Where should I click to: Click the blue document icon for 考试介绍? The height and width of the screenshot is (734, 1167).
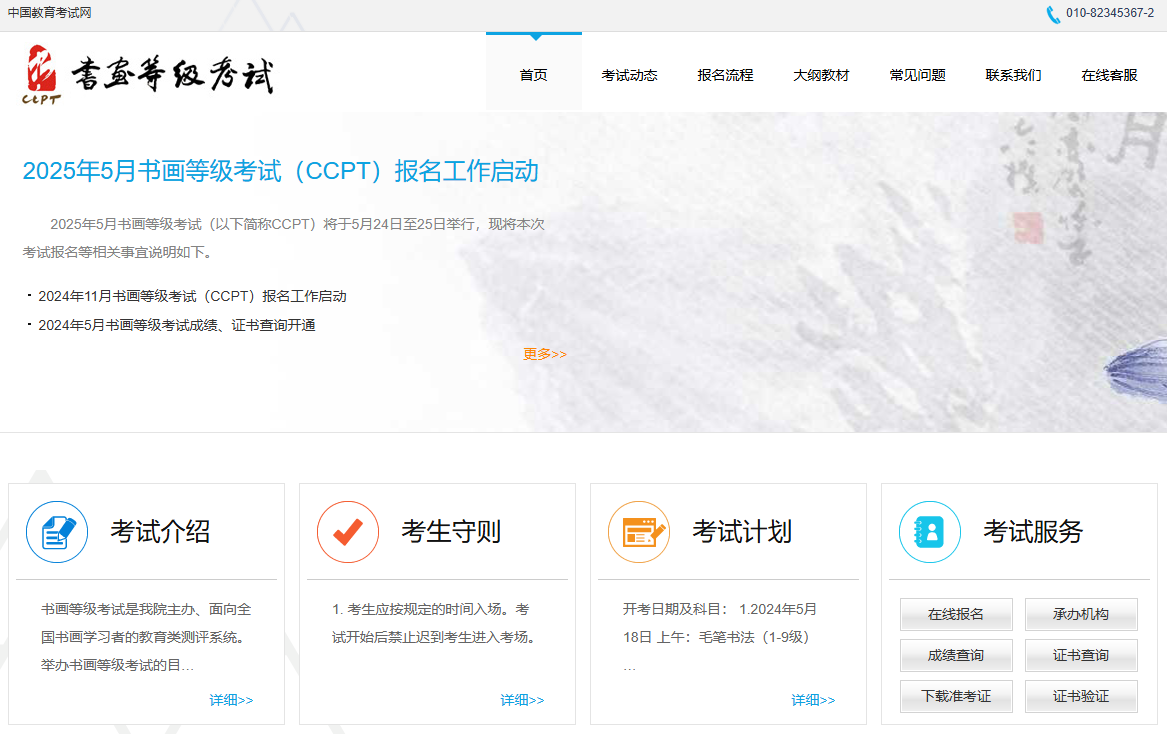pos(57,532)
